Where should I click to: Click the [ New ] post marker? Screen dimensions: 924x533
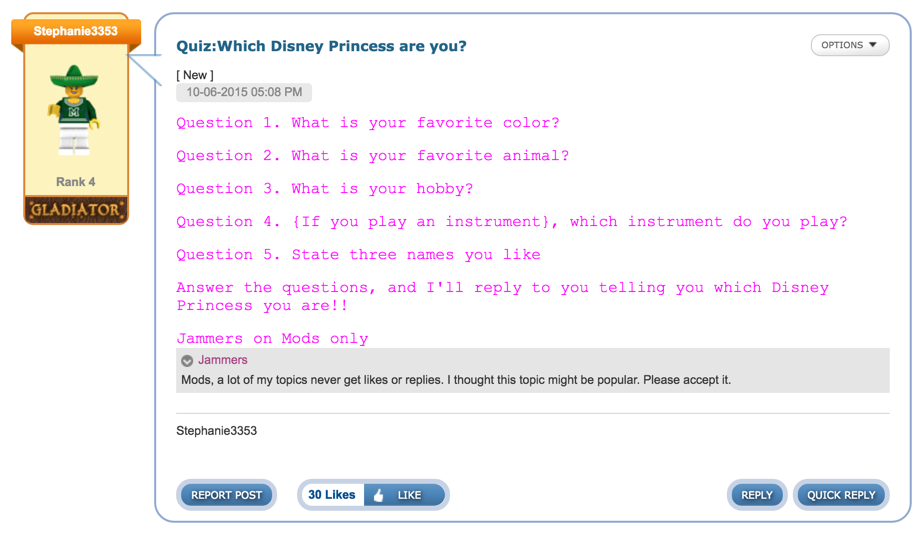pyautogui.click(x=195, y=75)
